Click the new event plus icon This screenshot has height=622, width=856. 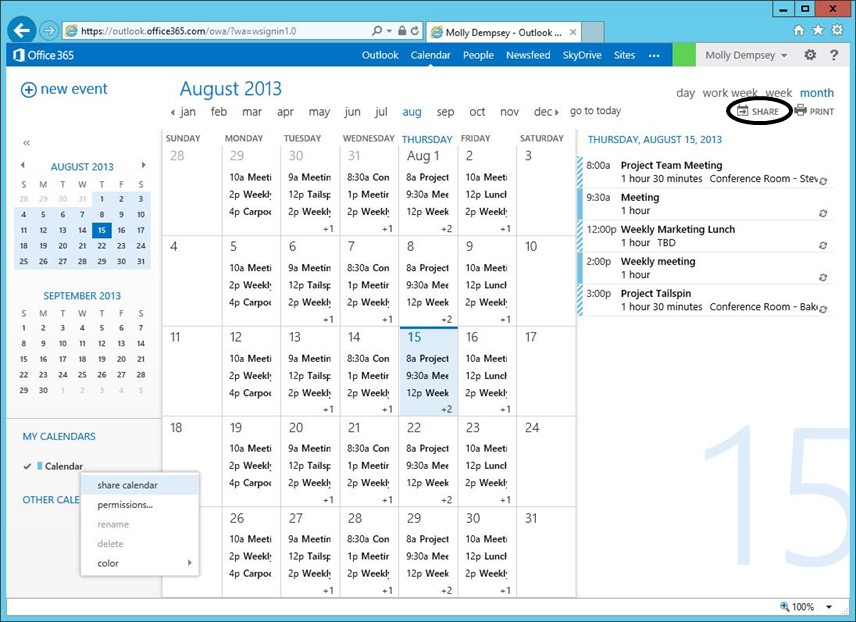[29, 89]
